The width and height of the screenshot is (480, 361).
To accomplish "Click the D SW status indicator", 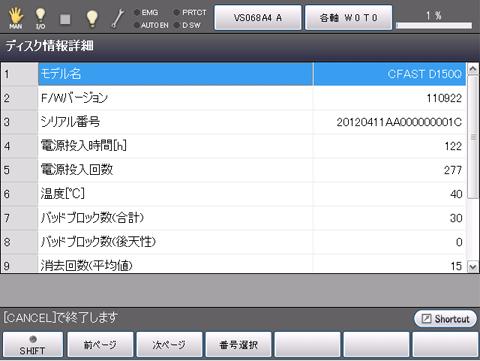I will [x=187, y=25].
